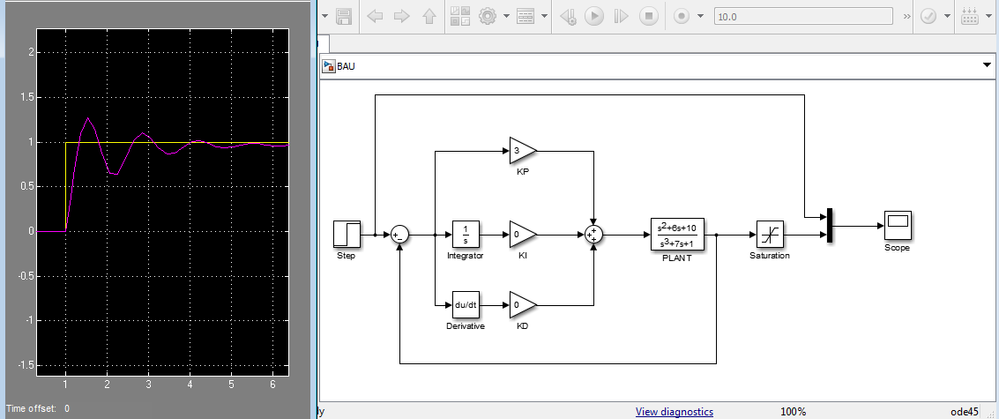Image resolution: width=999 pixels, height=419 pixels.
Task: Open the Model Explorer icon
Action: pos(524,16)
